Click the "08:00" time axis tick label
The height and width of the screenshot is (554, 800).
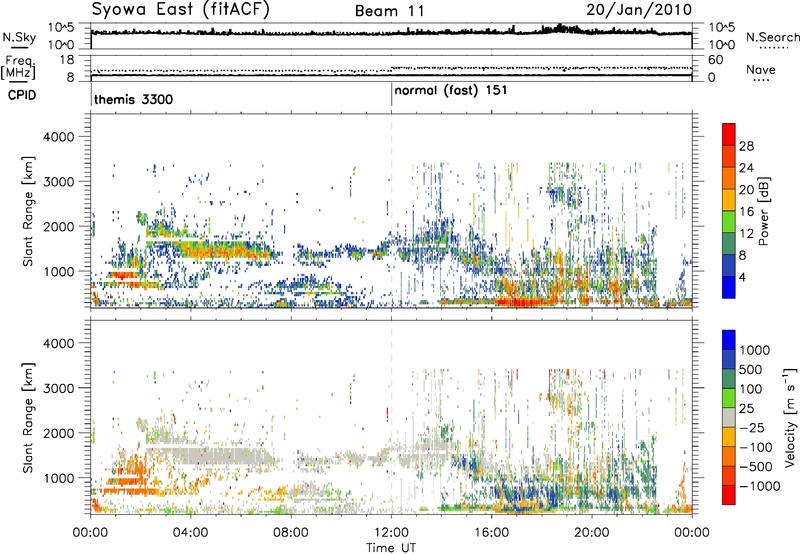(x=290, y=533)
